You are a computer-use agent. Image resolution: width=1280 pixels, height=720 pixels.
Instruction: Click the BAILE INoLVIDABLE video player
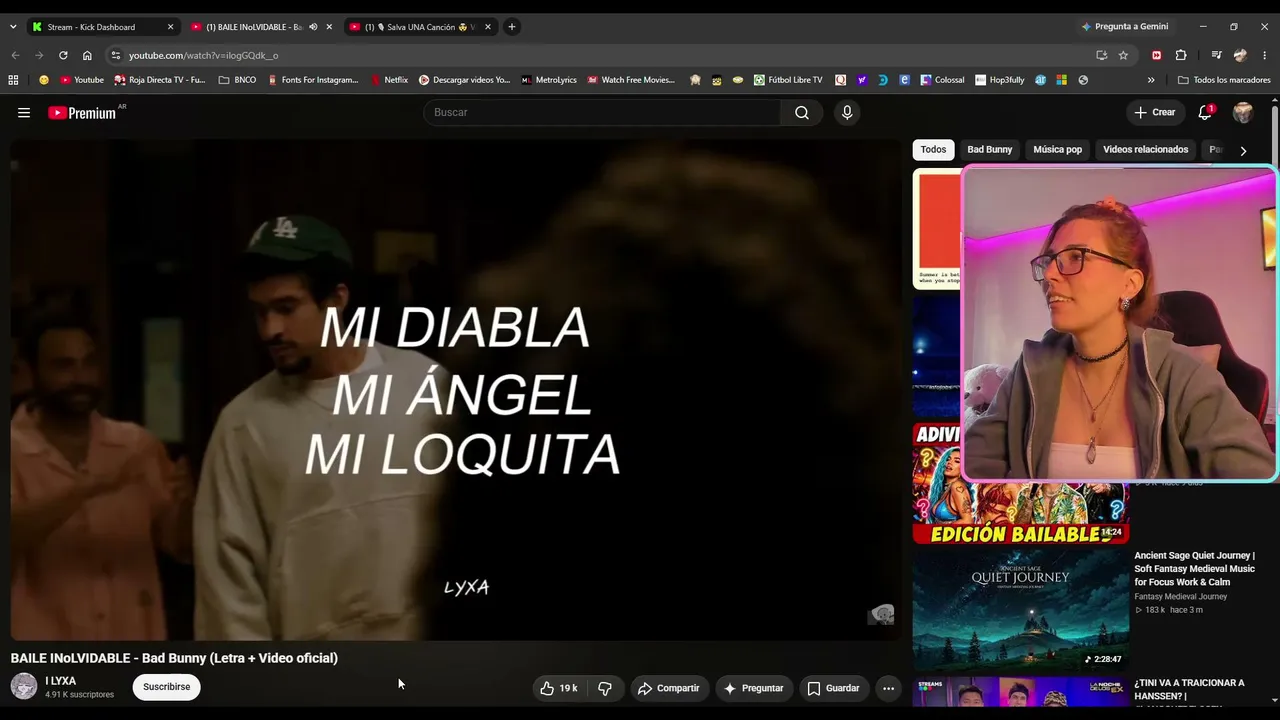click(x=456, y=390)
